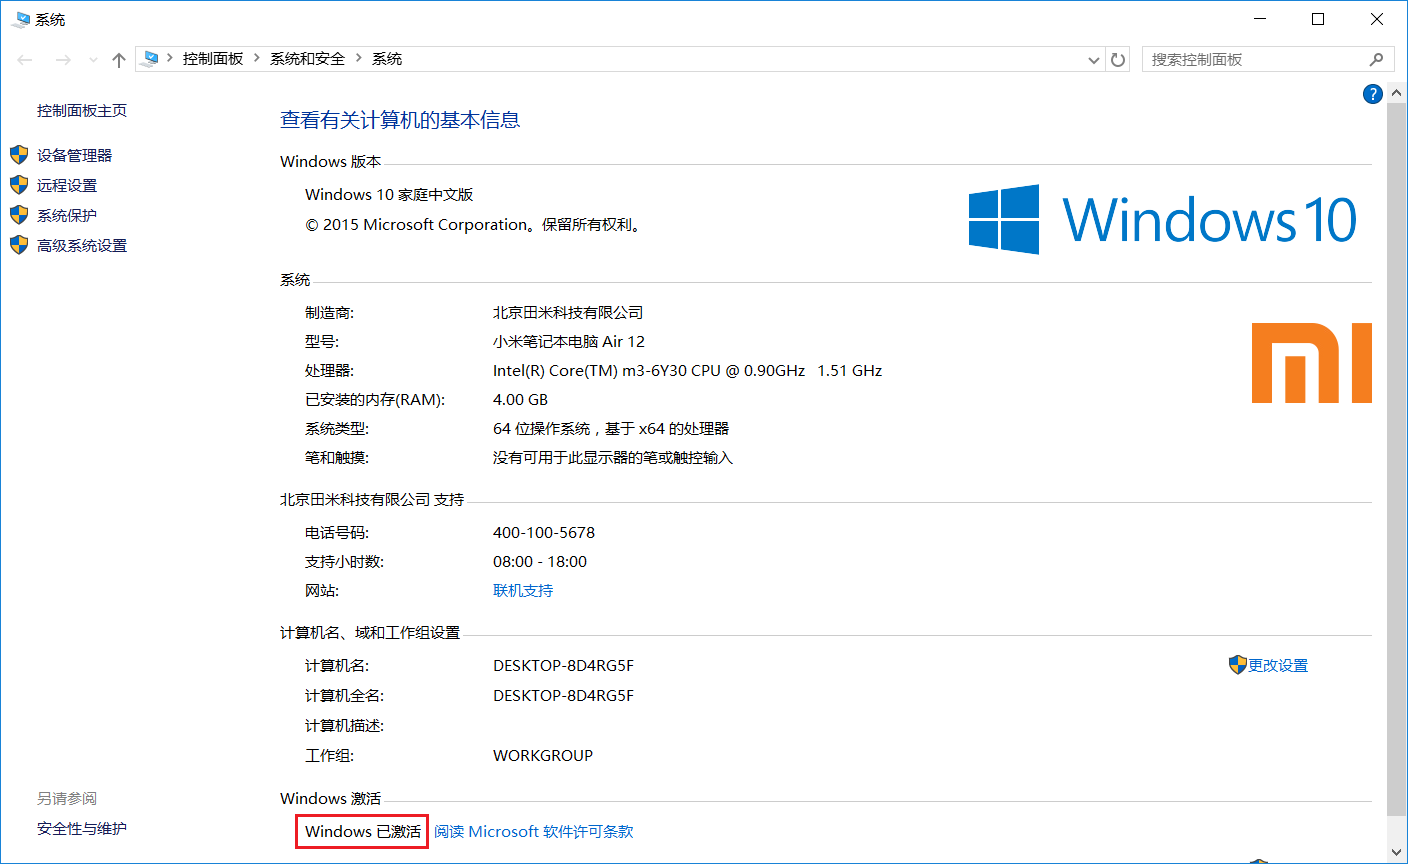Click computer name DESKTOP-8D4RG5F value
1408x864 pixels.
pos(563,666)
